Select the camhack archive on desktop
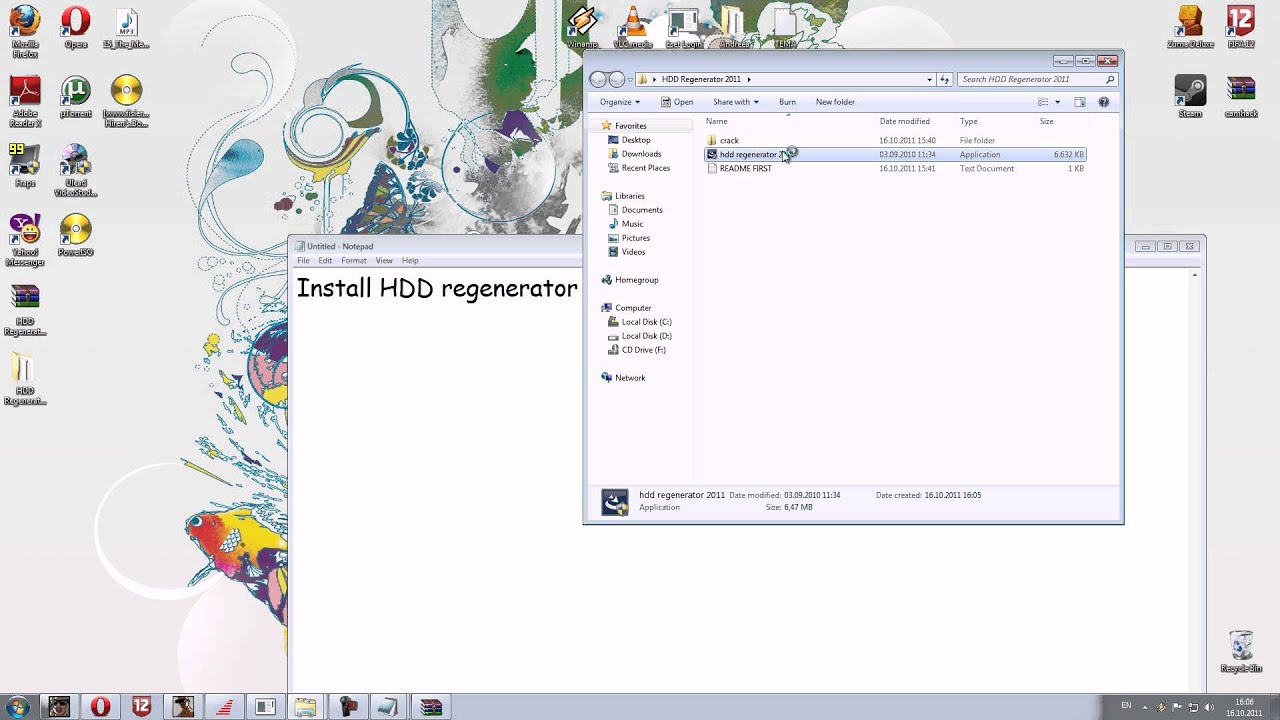This screenshot has height=720, width=1280. (1241, 97)
